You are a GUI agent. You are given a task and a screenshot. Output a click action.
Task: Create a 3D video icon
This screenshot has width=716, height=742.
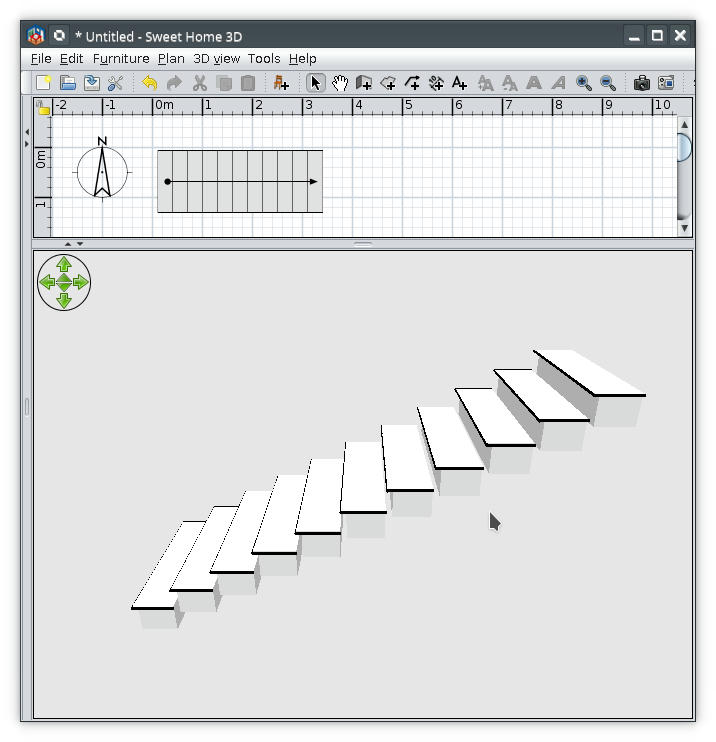tap(666, 83)
